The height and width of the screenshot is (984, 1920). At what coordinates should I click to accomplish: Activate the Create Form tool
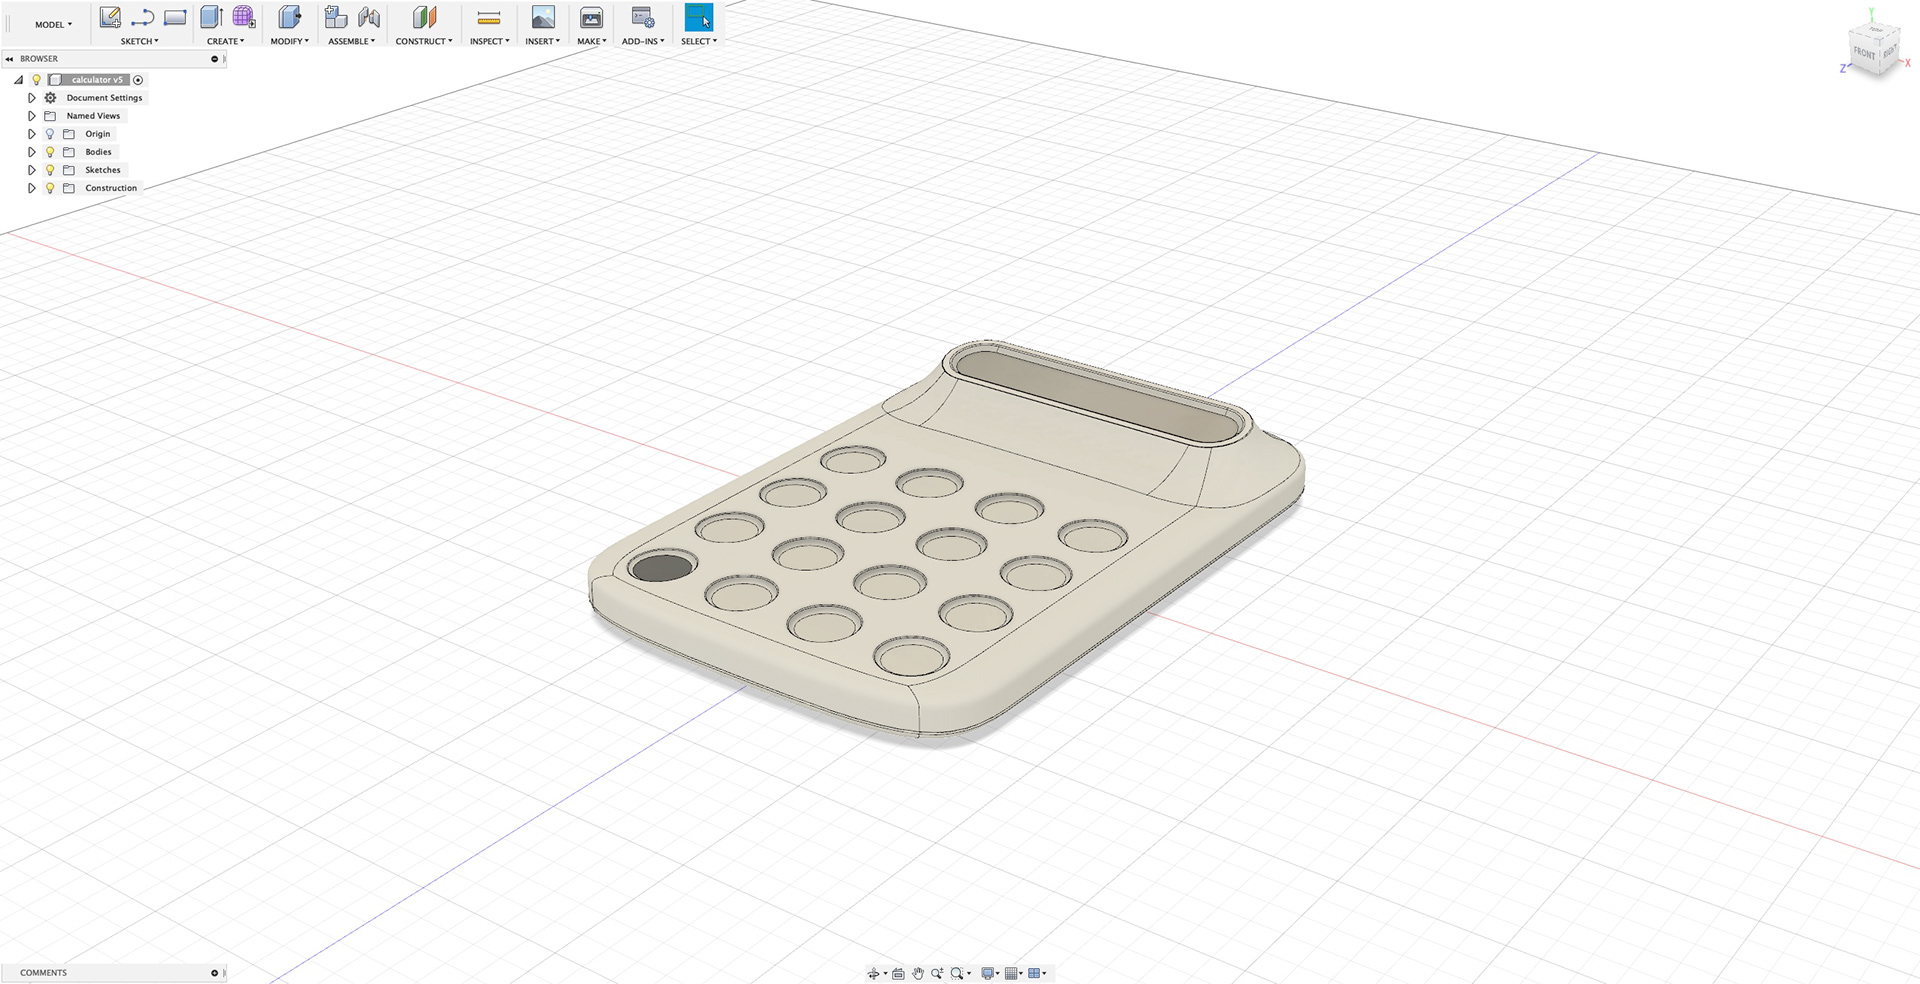coord(244,16)
